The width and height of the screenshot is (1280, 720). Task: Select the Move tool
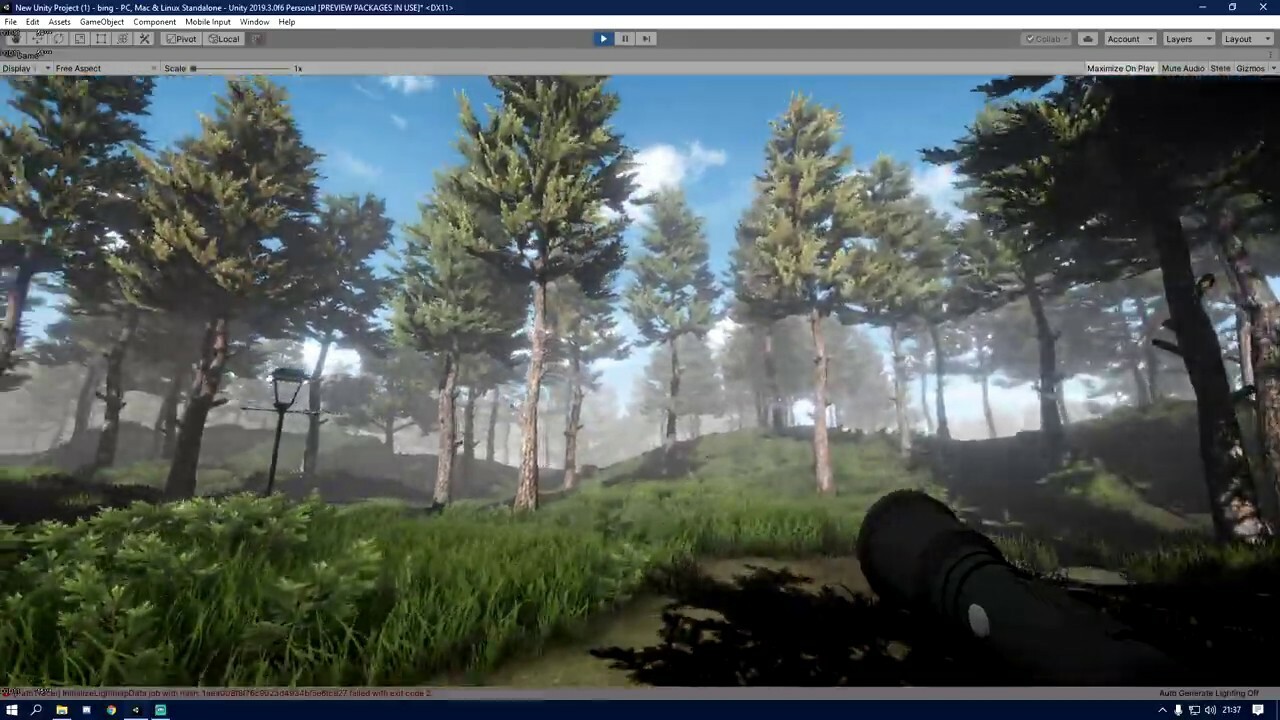37,39
